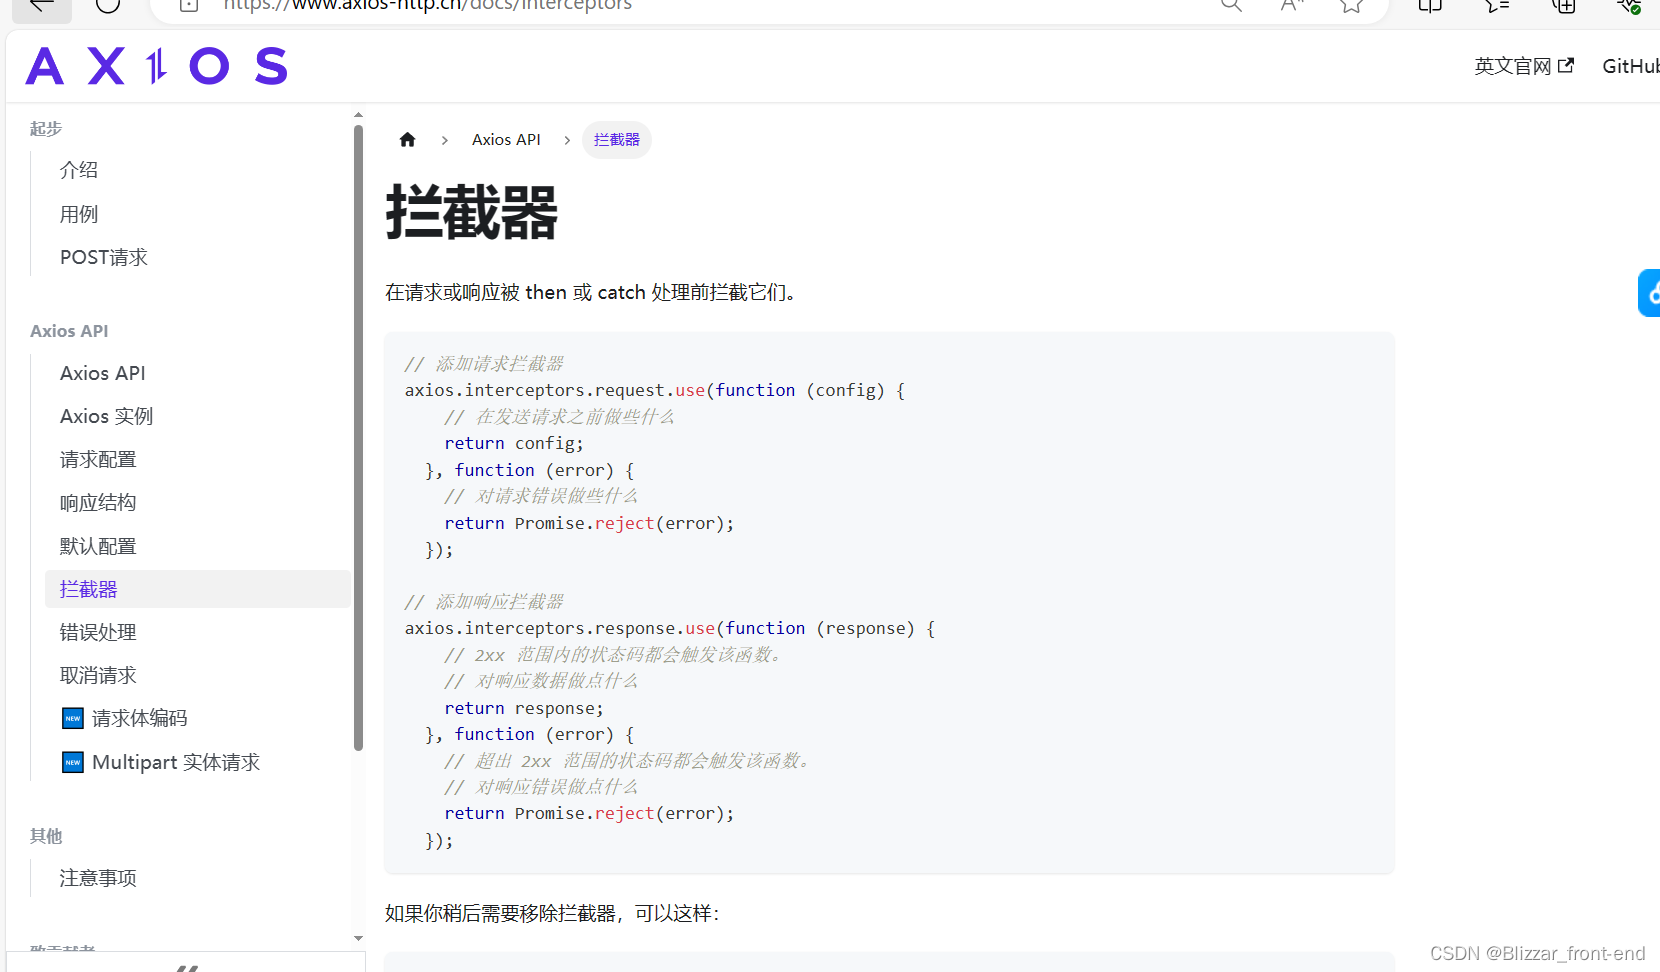Click the NEW badge beside 请求体编码
The width and height of the screenshot is (1660, 972).
[x=73, y=718]
